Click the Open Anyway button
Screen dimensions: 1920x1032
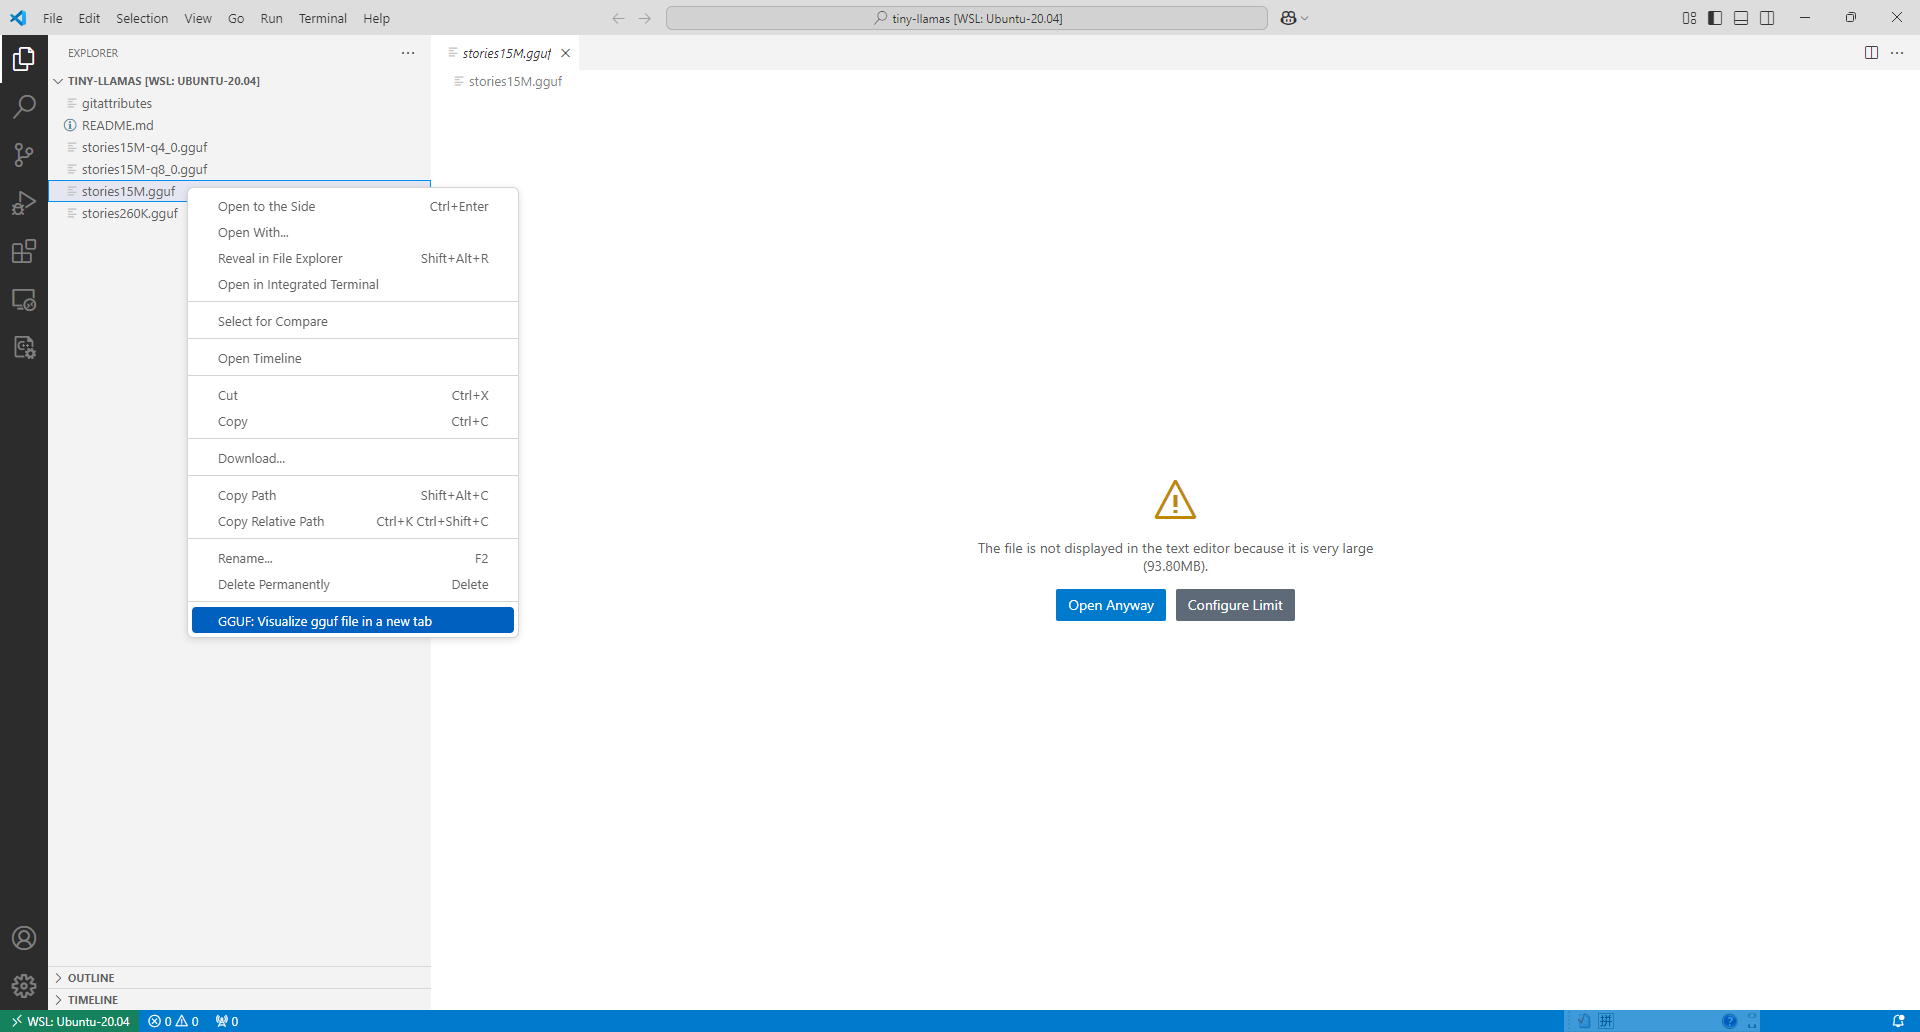tap(1110, 605)
